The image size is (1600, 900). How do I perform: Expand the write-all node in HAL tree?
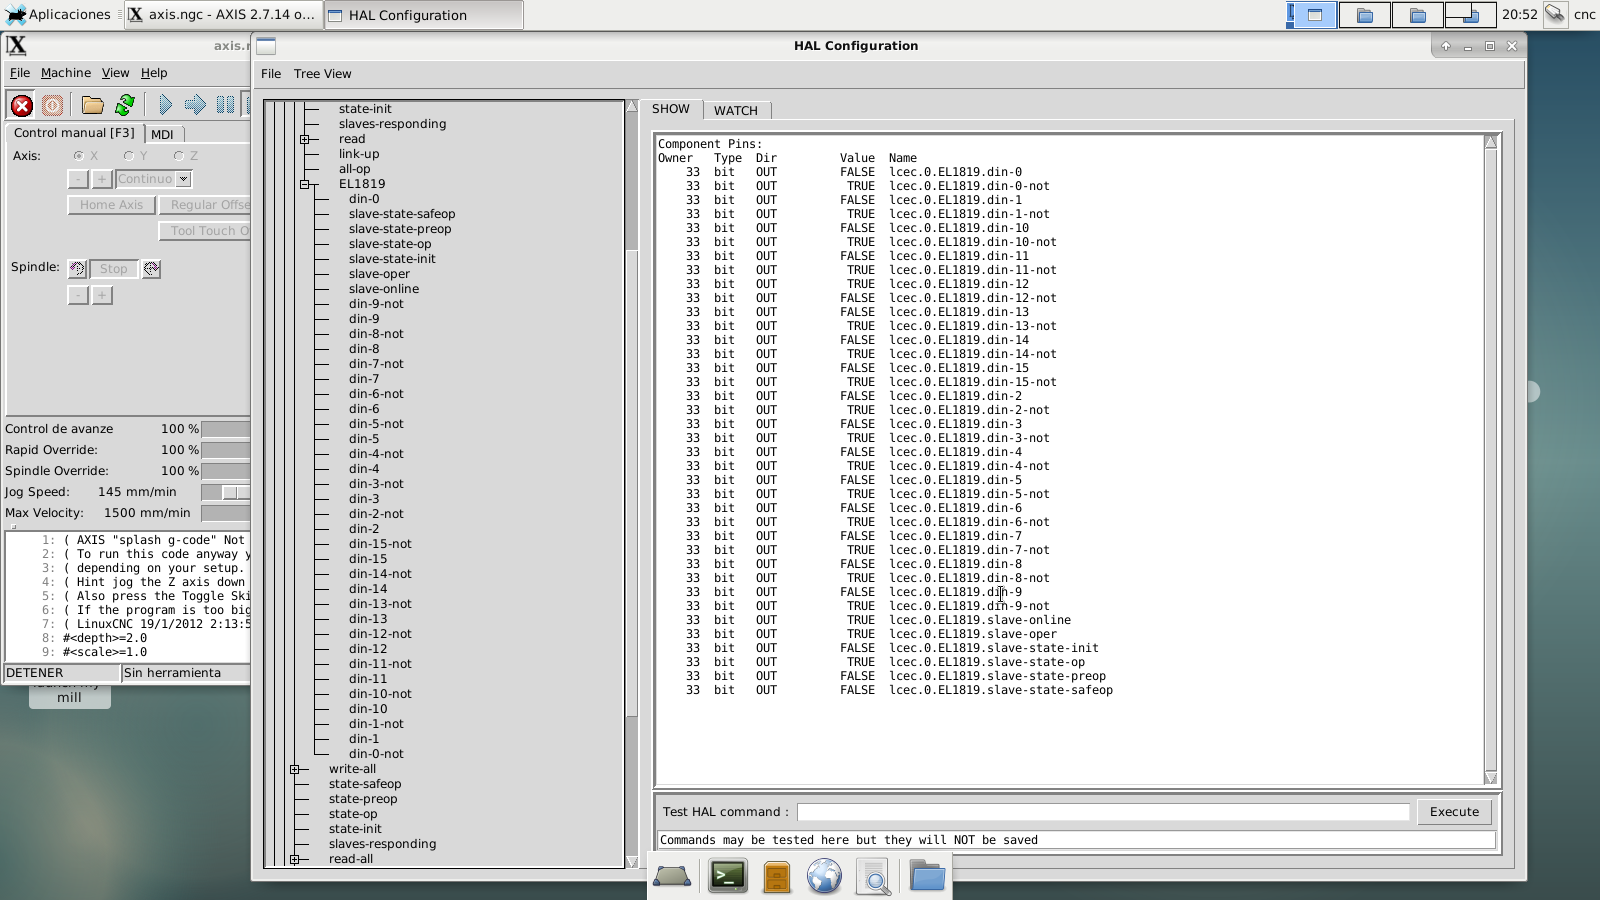pos(295,769)
